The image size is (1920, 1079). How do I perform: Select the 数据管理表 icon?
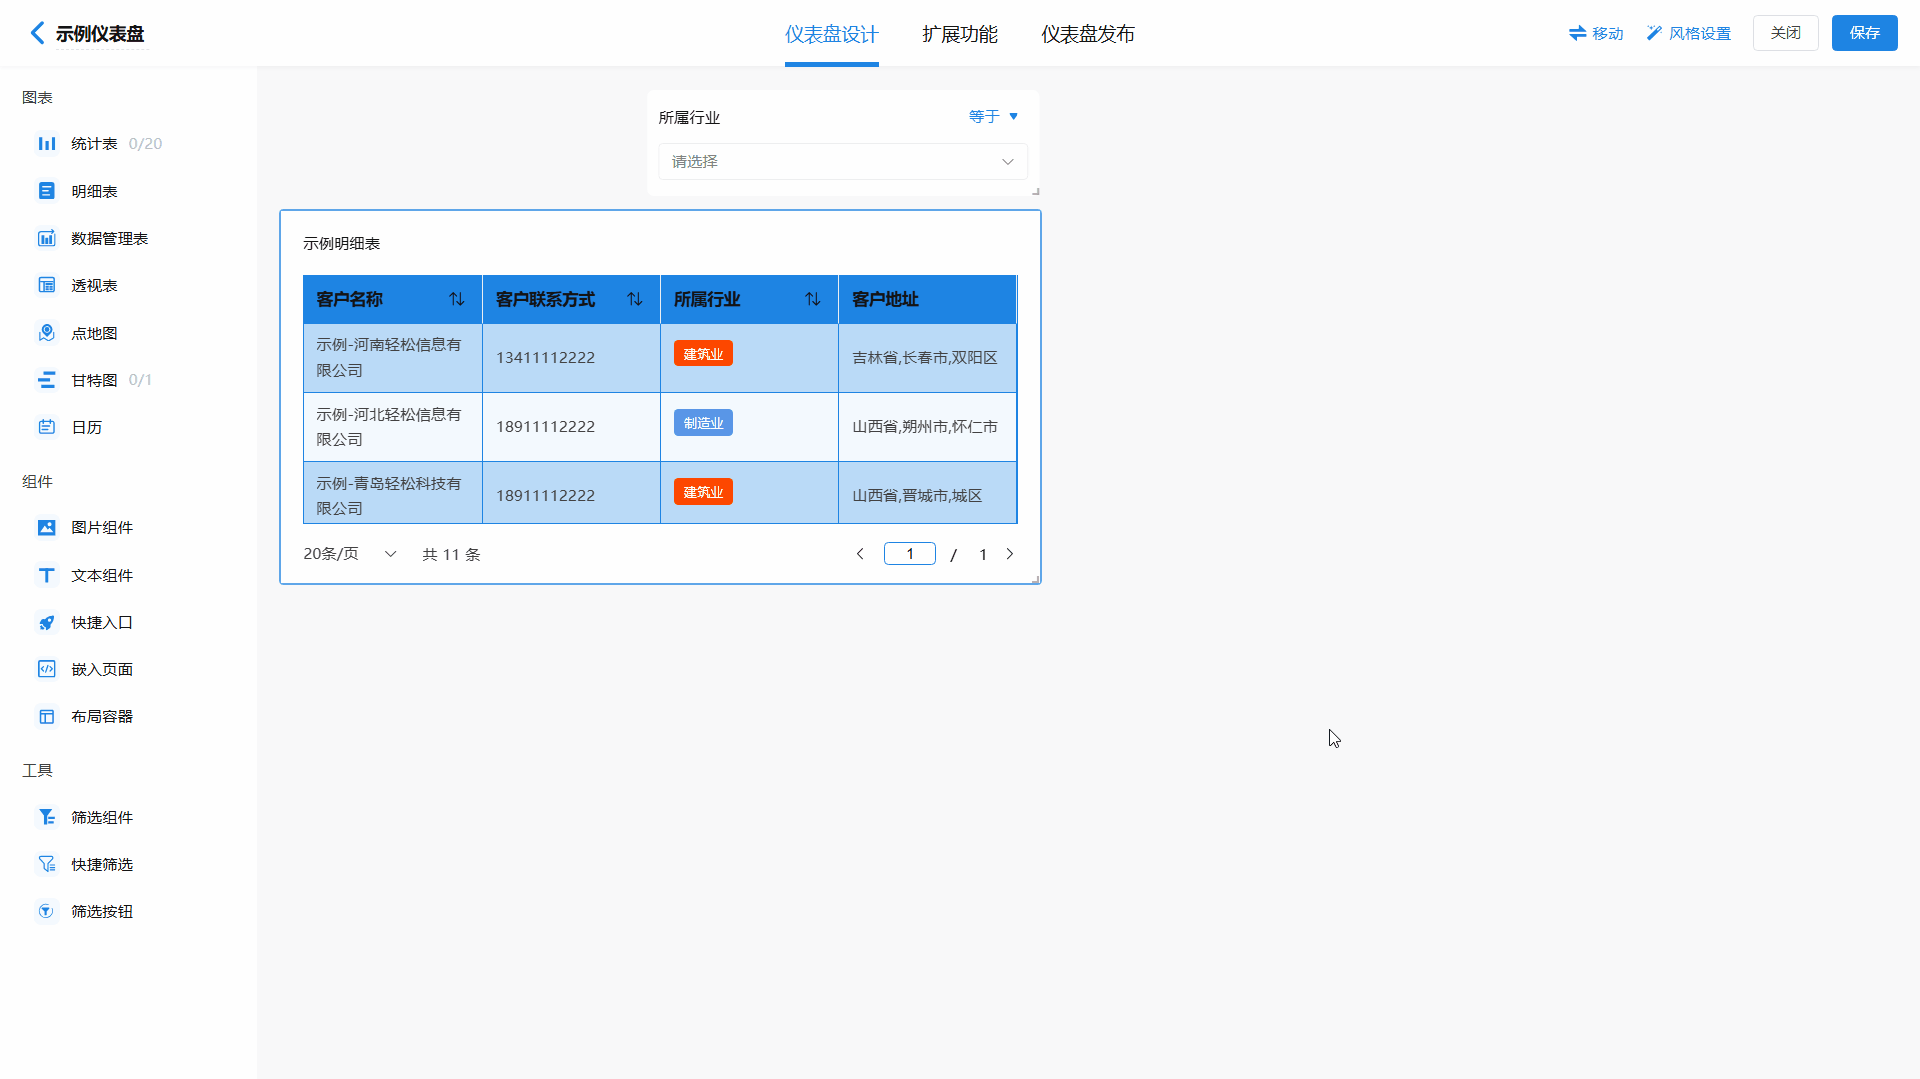point(47,238)
